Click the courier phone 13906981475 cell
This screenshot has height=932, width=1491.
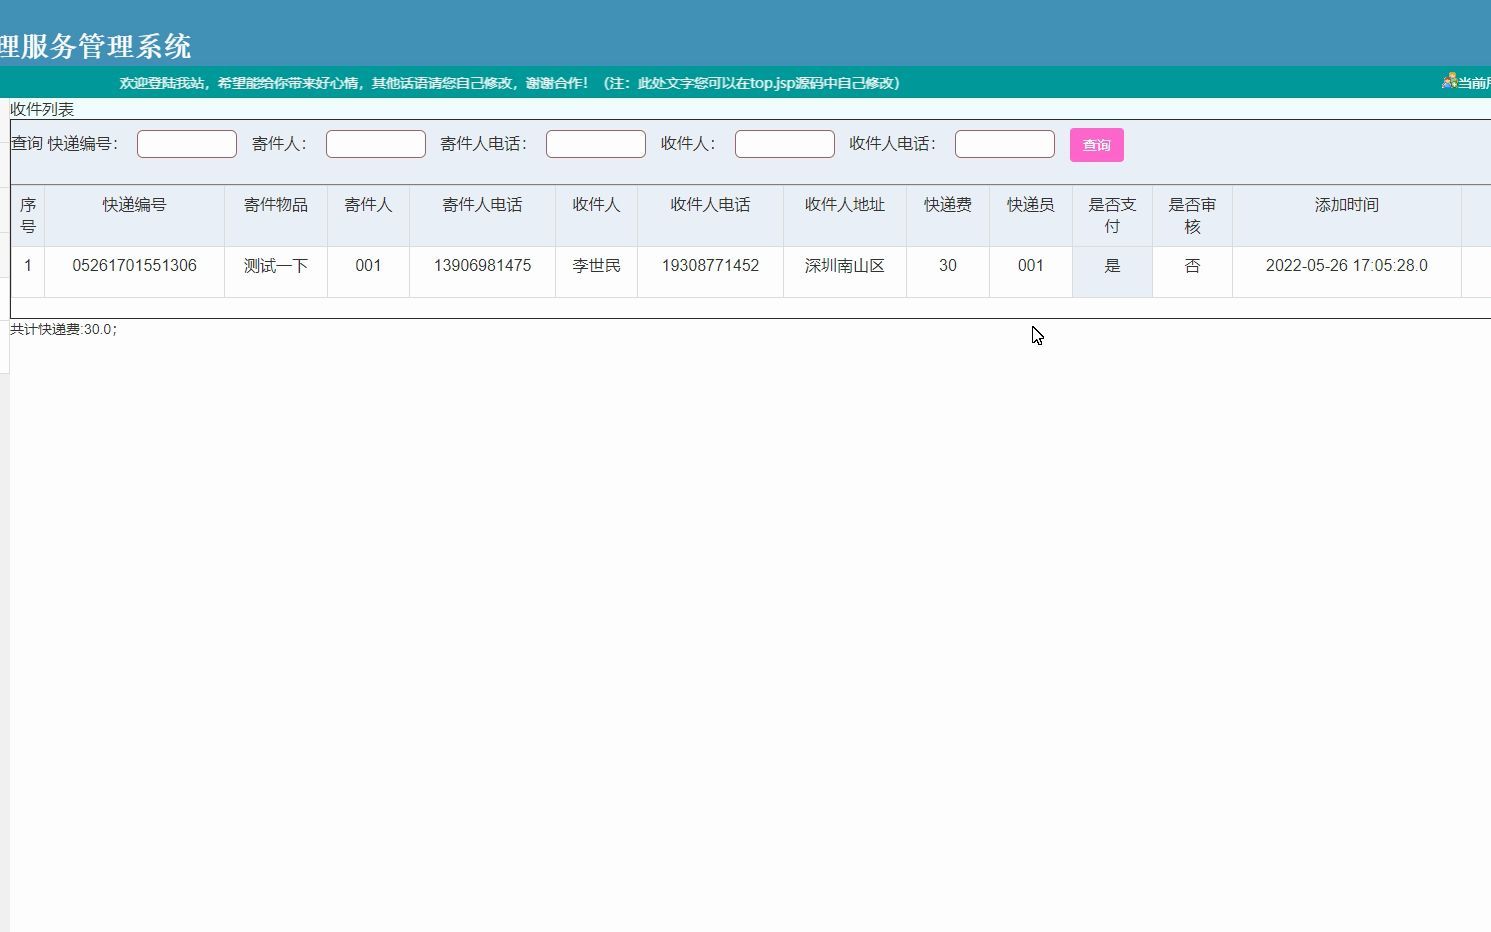point(482,265)
